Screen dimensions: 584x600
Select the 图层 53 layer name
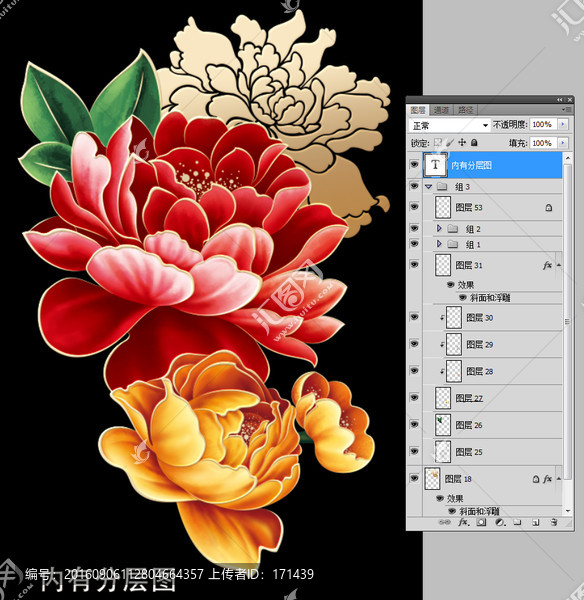tap(469, 208)
